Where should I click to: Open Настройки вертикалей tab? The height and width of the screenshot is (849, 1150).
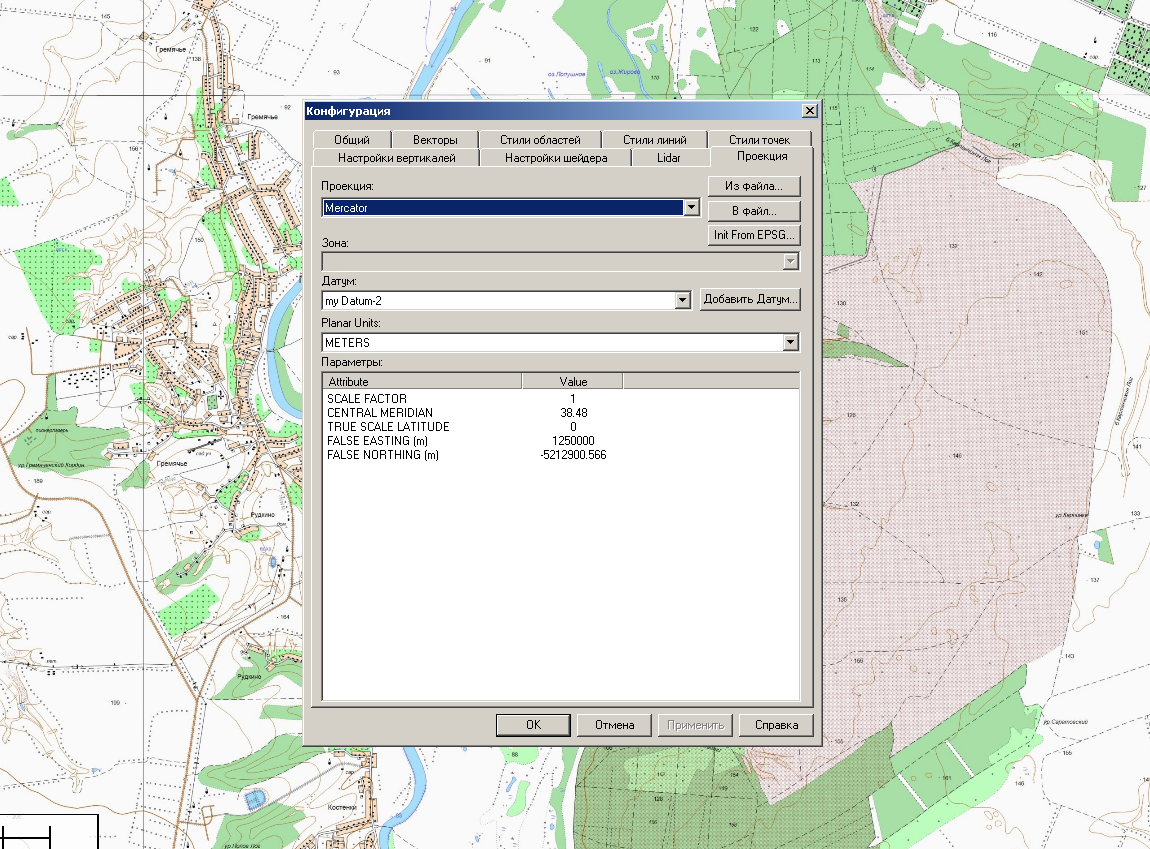coord(396,157)
